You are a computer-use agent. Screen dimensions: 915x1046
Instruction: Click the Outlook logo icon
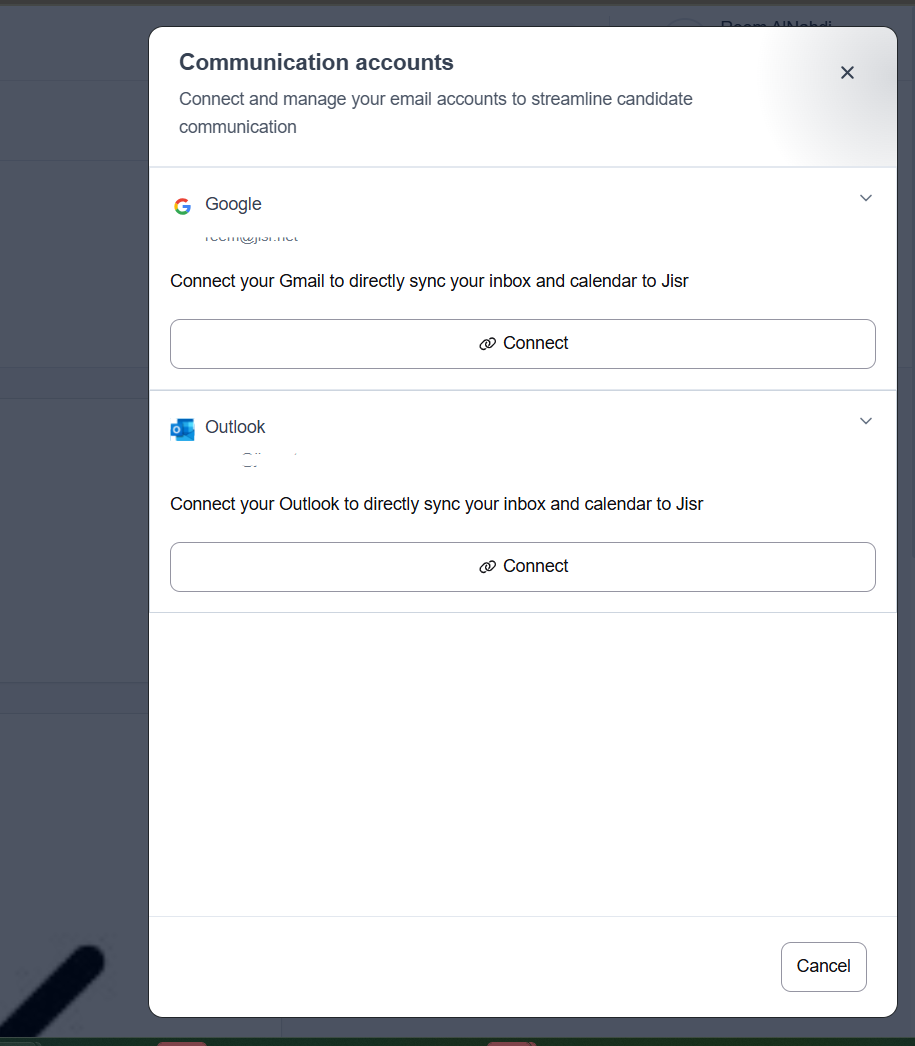coord(182,429)
